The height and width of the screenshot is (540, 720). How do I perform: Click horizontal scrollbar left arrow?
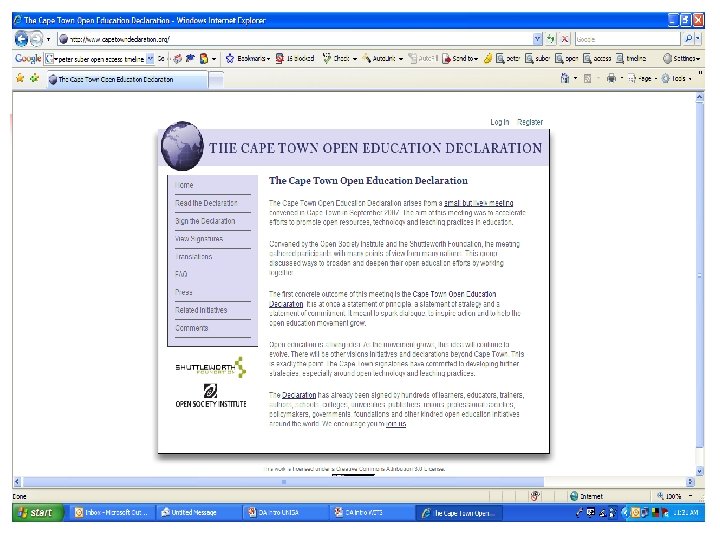(x=17, y=482)
